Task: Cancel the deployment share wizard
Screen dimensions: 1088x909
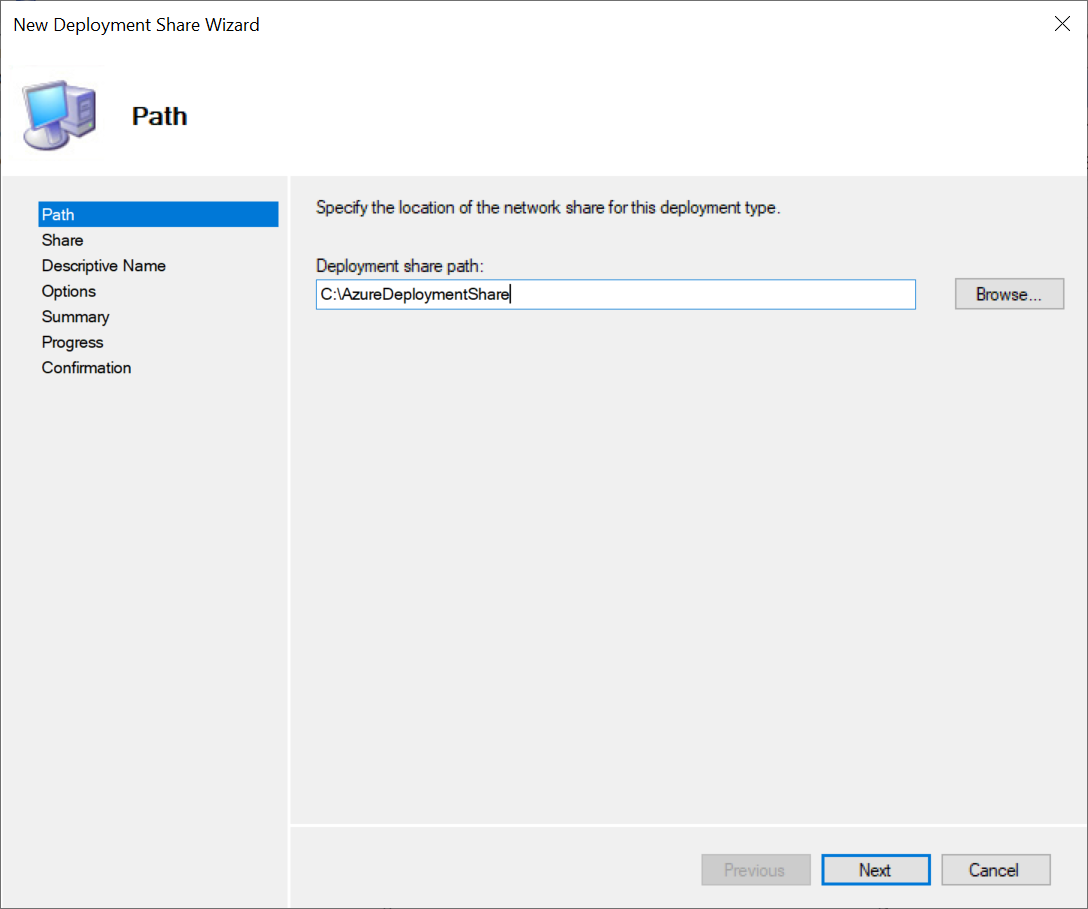Action: point(995,870)
